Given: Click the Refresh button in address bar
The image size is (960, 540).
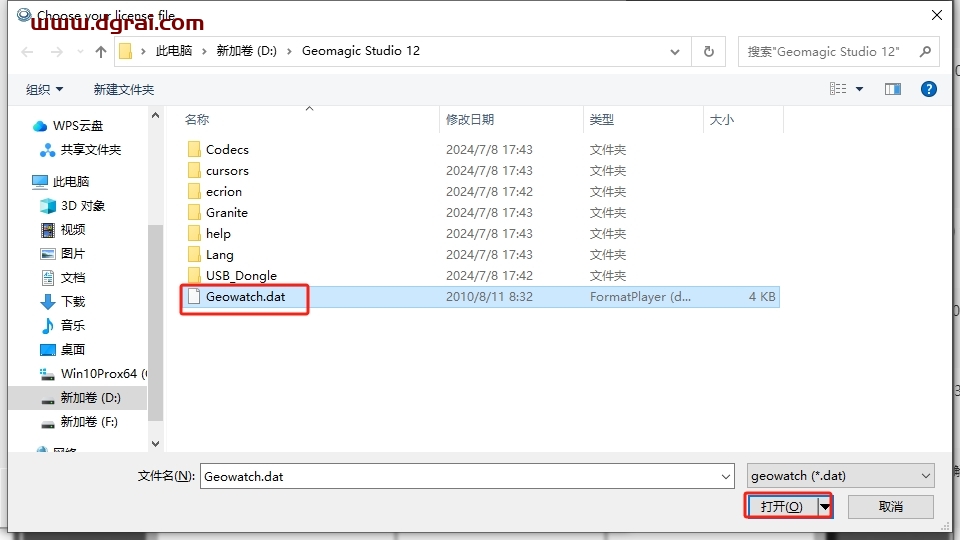Looking at the screenshot, I should click(x=709, y=51).
